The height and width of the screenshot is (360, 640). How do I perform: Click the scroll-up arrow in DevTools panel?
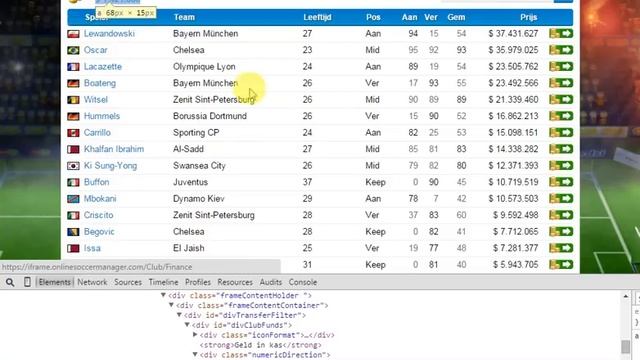[626, 296]
